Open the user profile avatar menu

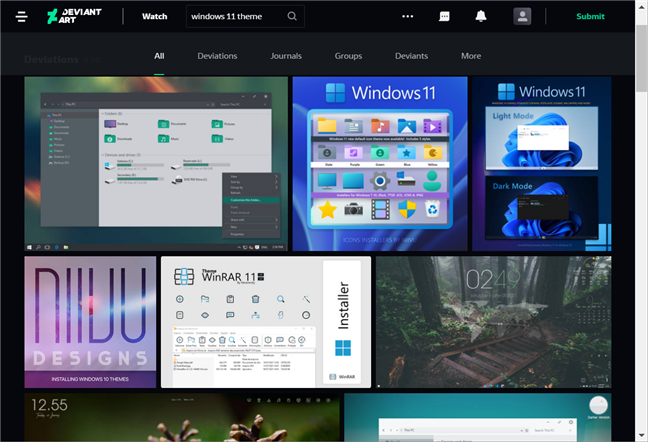[522, 17]
